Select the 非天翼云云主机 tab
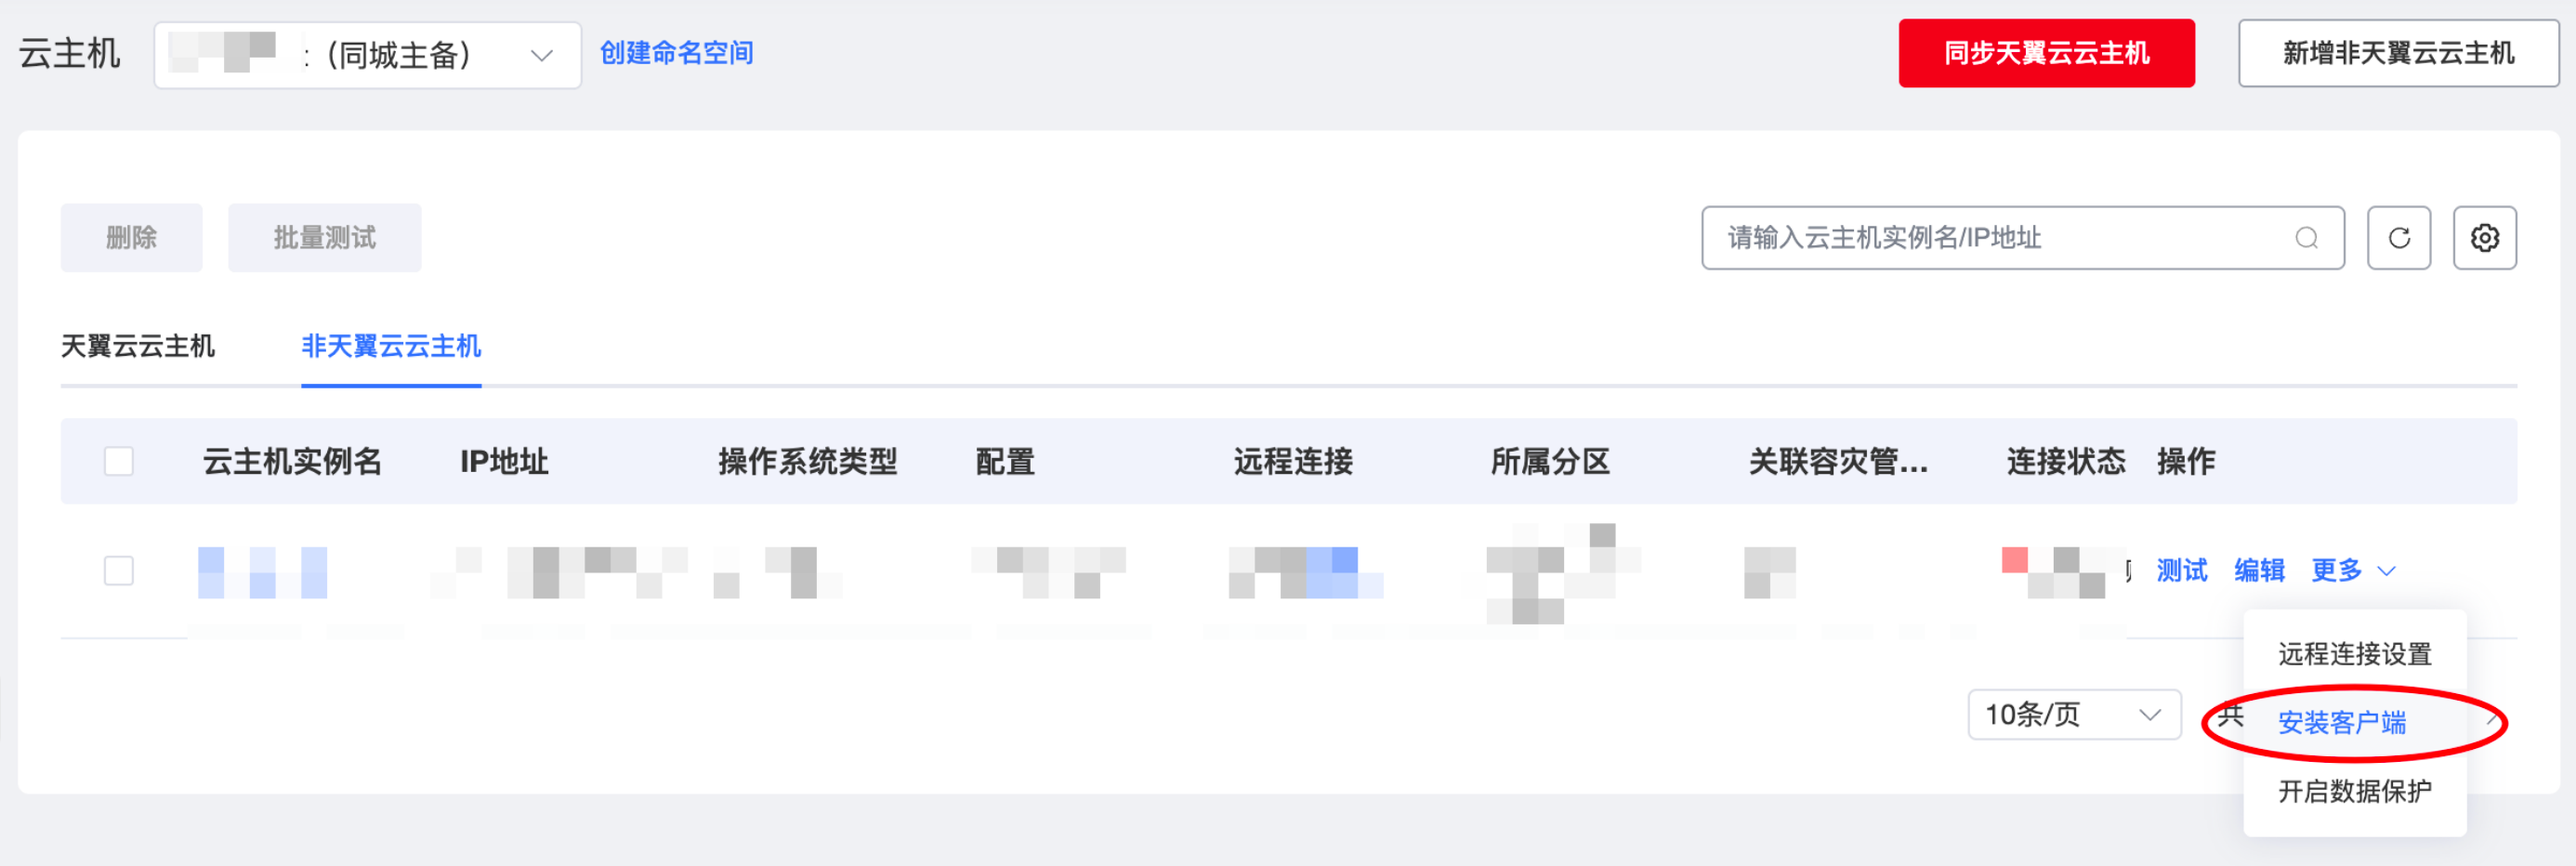Viewport: 2576px width, 866px height. click(x=391, y=346)
